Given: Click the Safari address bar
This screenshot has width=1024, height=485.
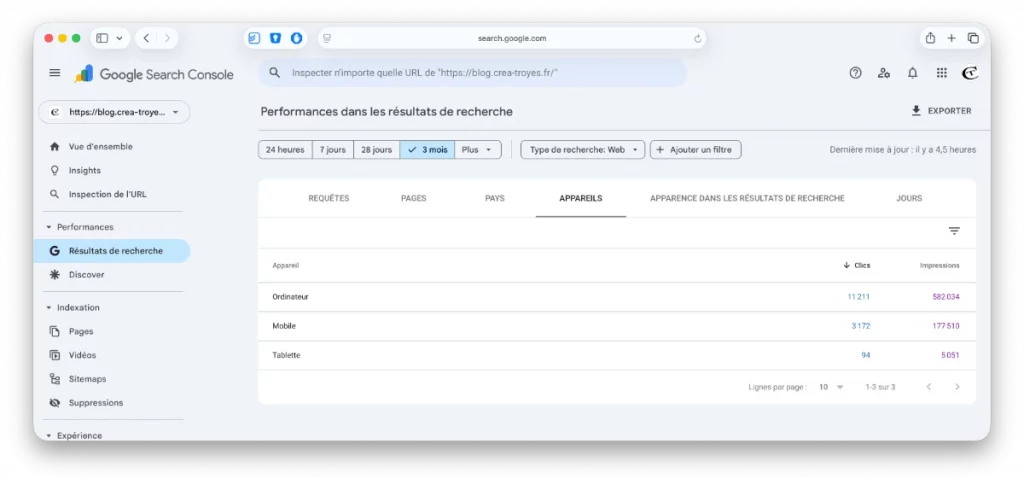Looking at the screenshot, I should 512,39.
